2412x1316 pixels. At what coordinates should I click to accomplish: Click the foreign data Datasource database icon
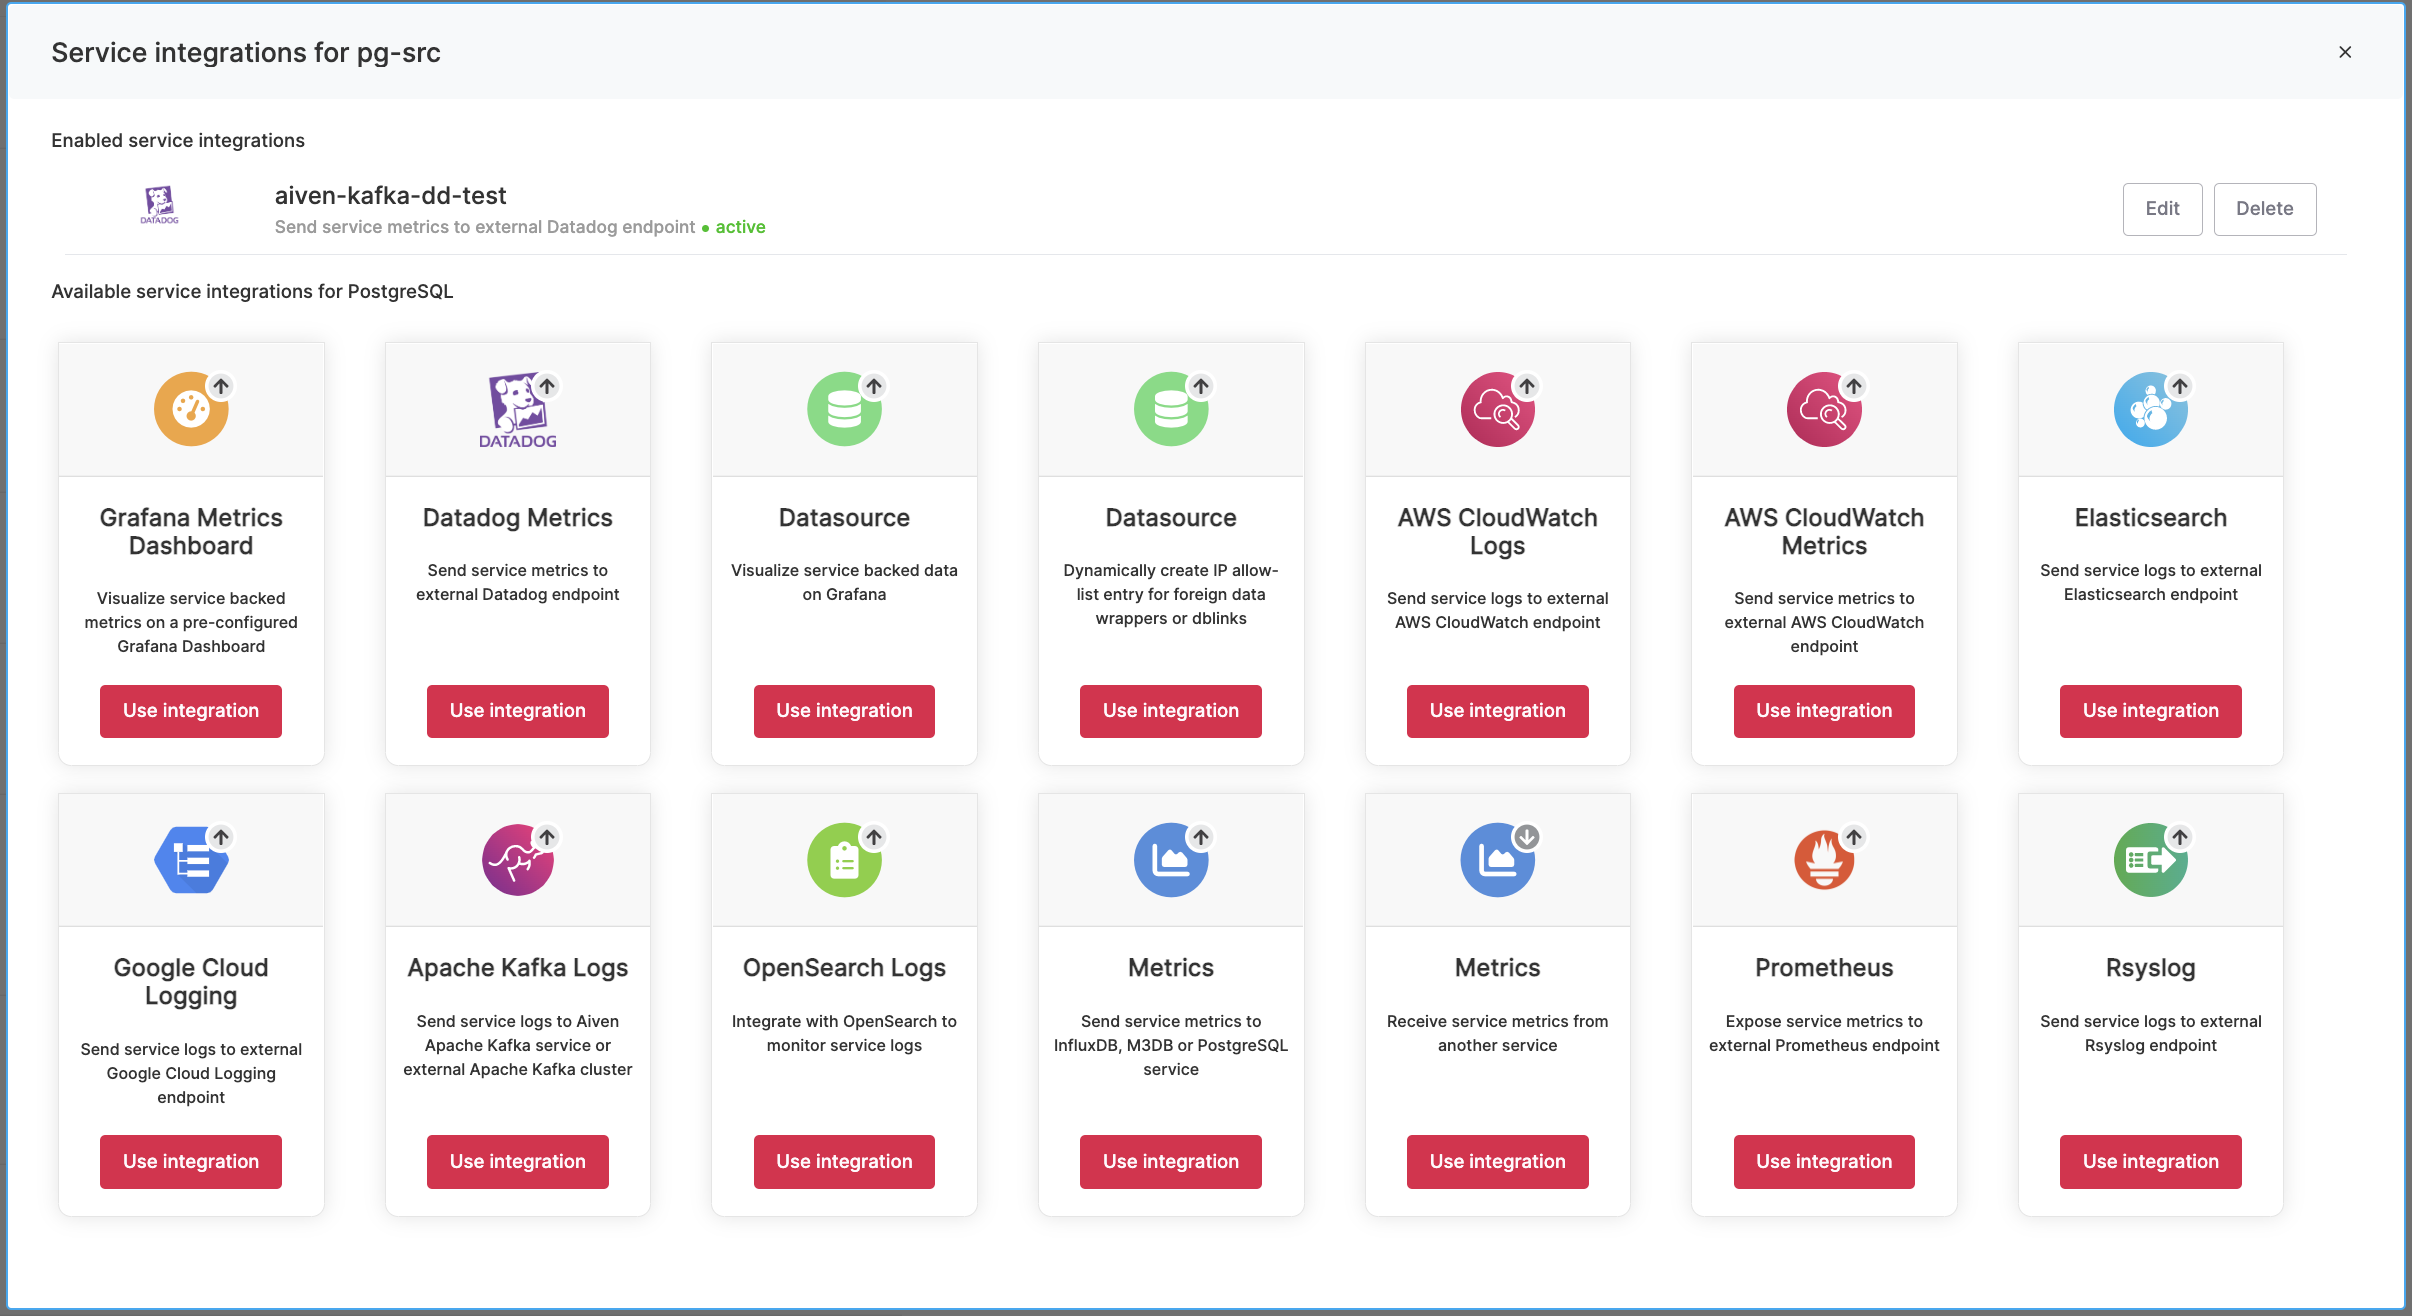[1171, 409]
